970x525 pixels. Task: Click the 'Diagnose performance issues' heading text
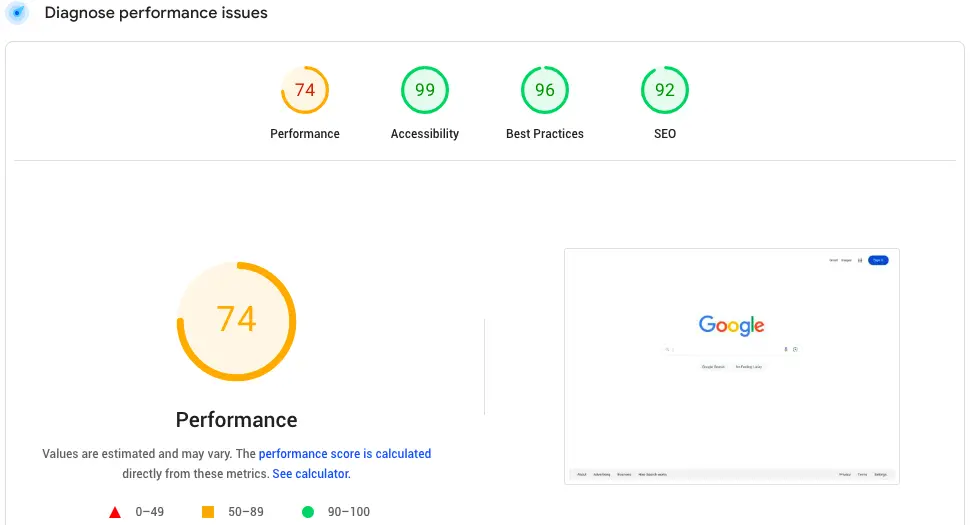tap(156, 14)
